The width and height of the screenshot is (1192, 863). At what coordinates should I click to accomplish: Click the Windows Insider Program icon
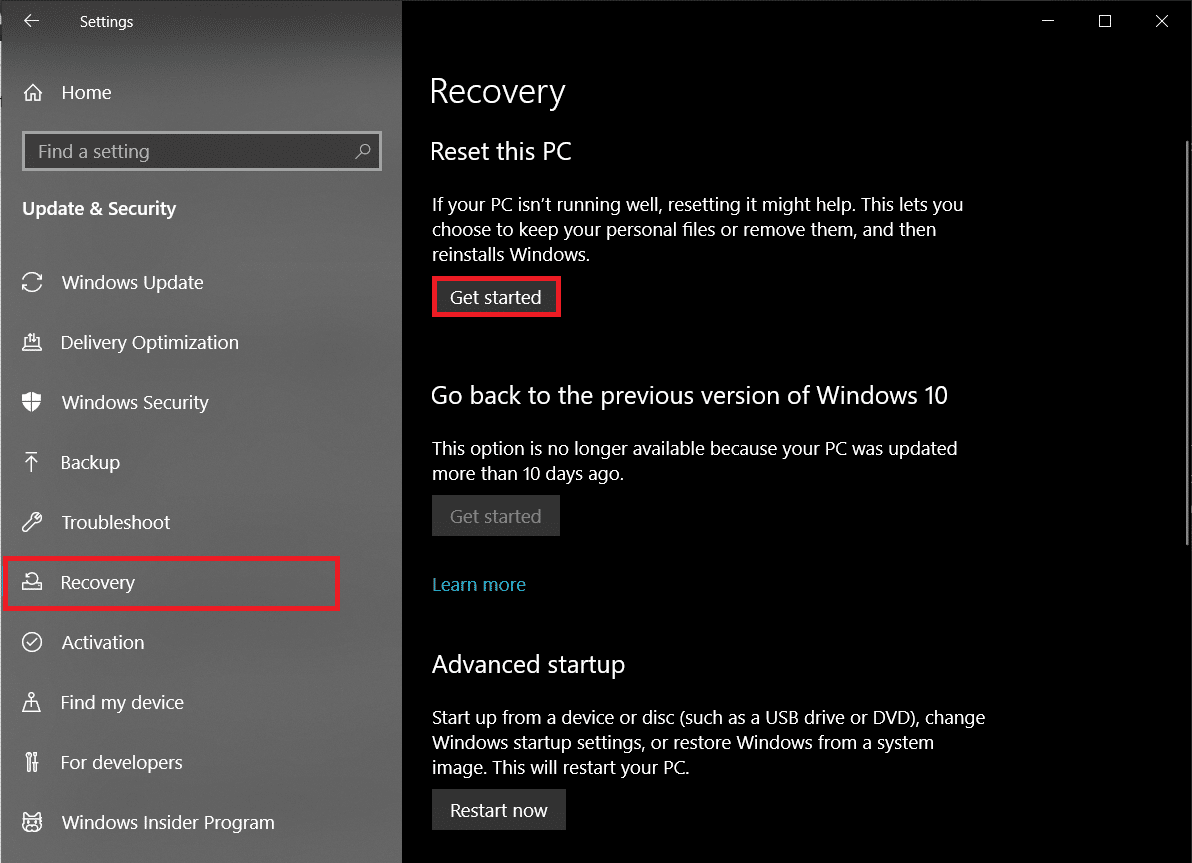(x=33, y=822)
